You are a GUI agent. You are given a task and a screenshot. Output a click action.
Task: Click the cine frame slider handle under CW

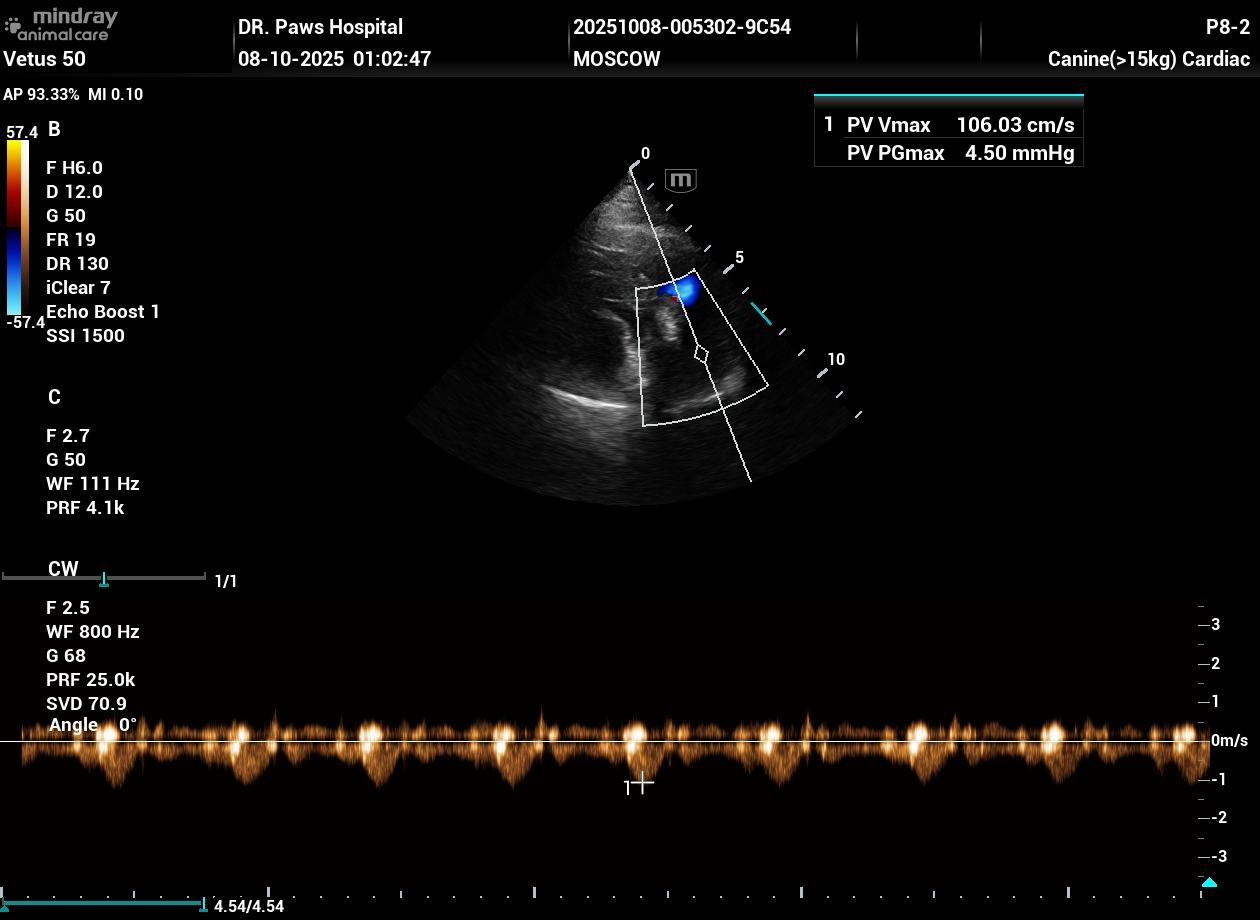click(104, 580)
